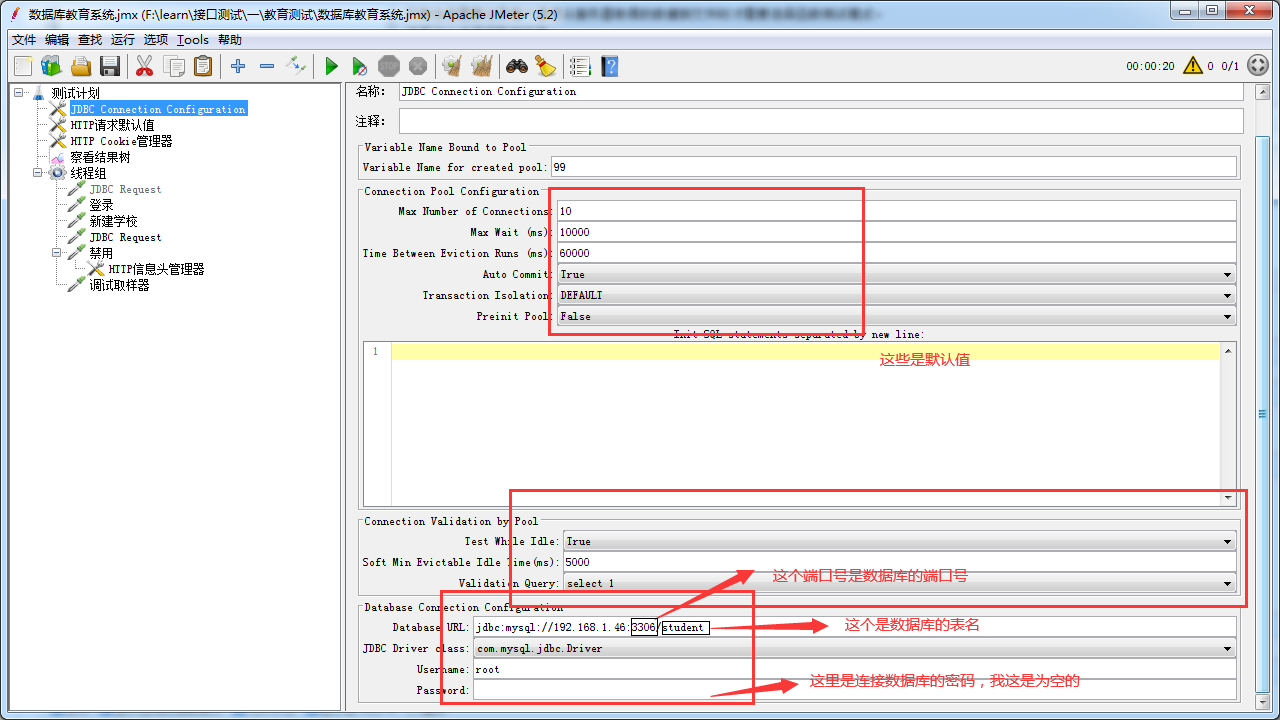The image size is (1280, 720).
Task: Open the 帮助 menu
Action: (230, 40)
